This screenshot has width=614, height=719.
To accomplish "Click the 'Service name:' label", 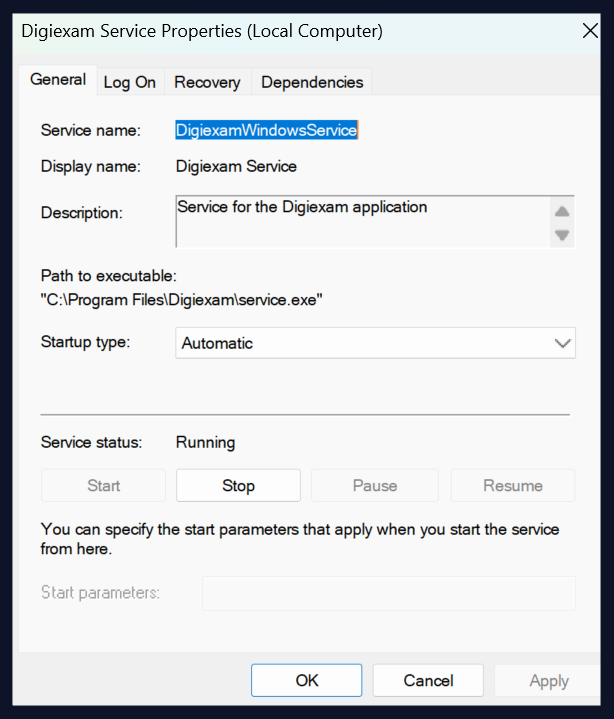I will 91,130.
